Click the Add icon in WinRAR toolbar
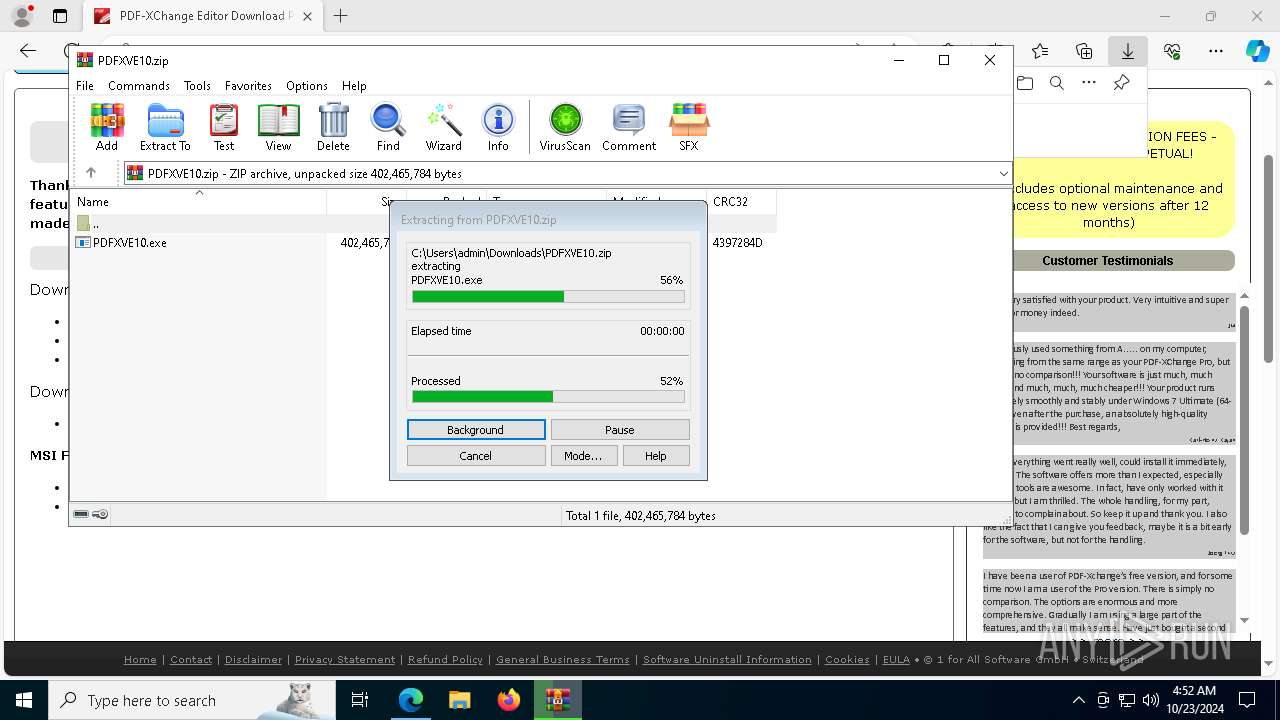Image resolution: width=1280 pixels, height=720 pixels. (x=107, y=127)
